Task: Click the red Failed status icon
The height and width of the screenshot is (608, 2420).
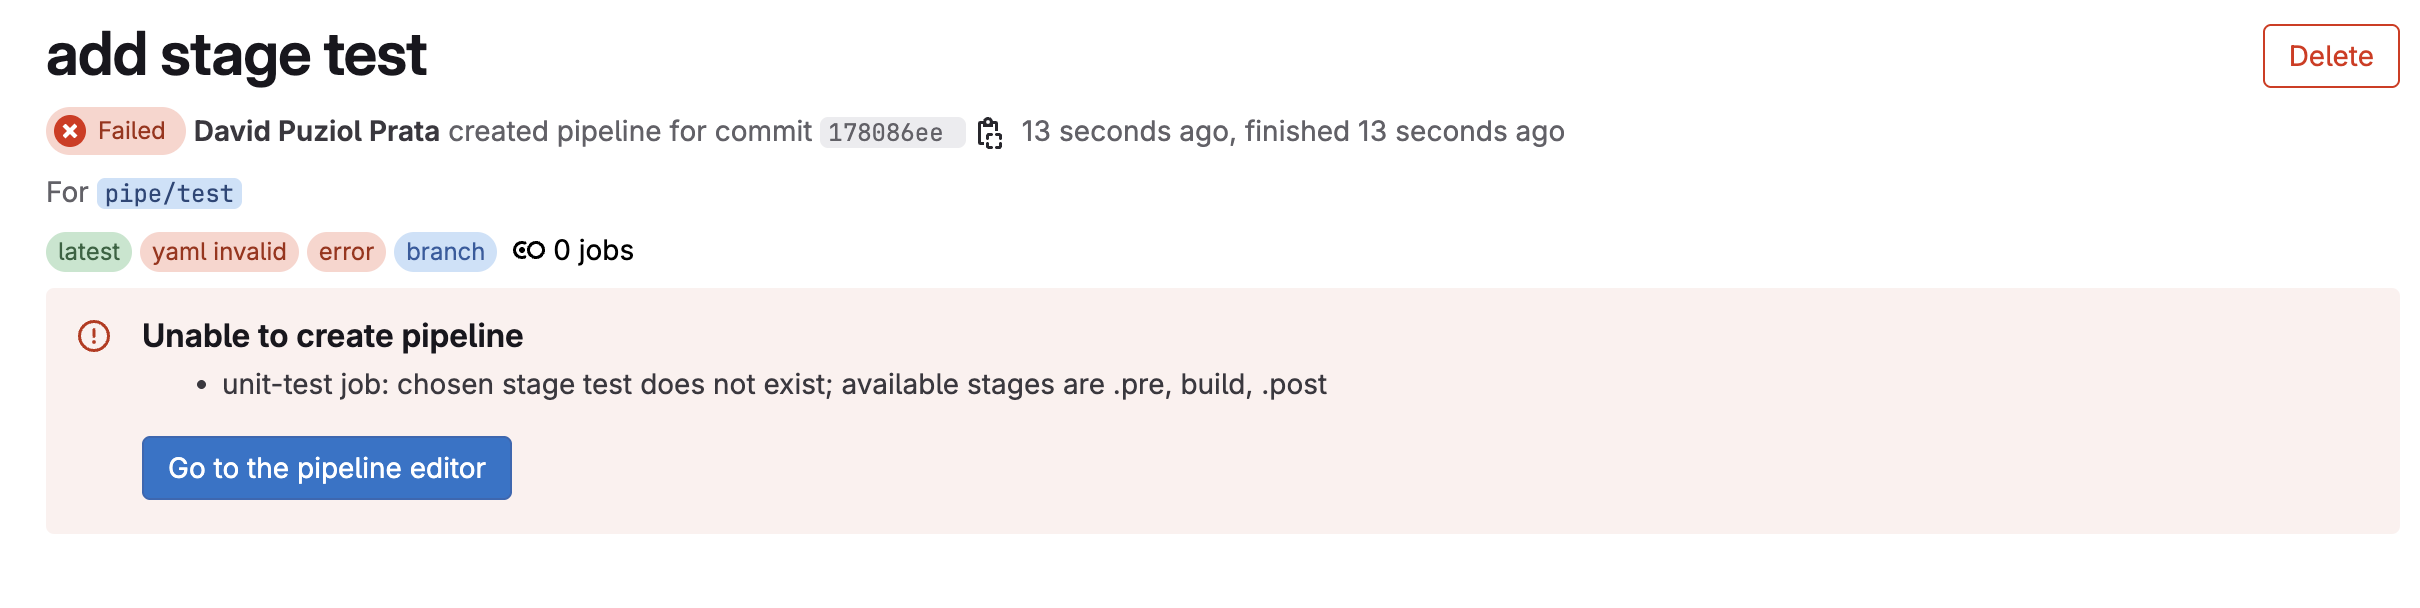Action: pos(70,131)
